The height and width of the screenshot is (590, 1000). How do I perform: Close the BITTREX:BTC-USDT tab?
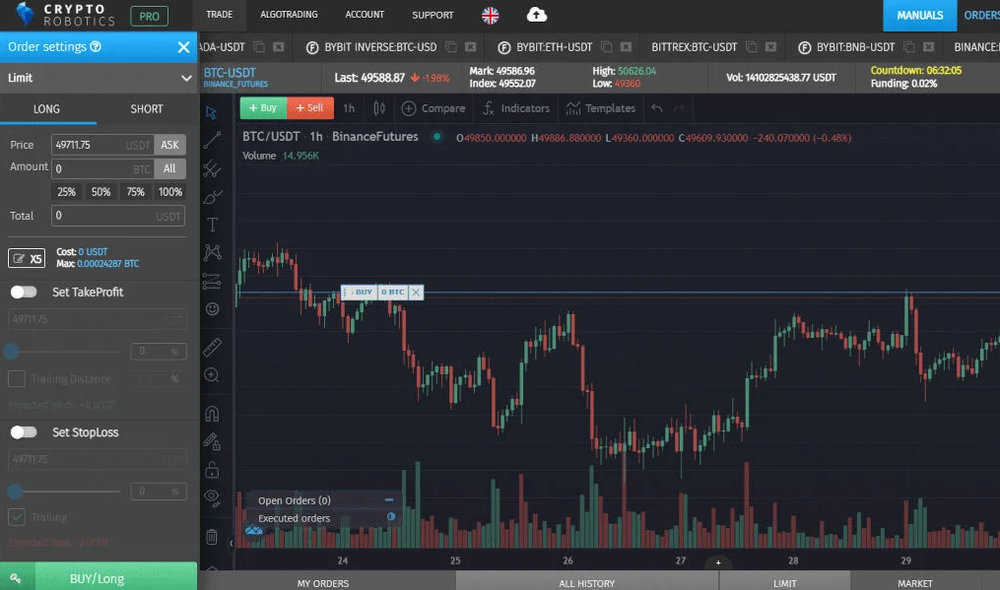click(x=770, y=47)
